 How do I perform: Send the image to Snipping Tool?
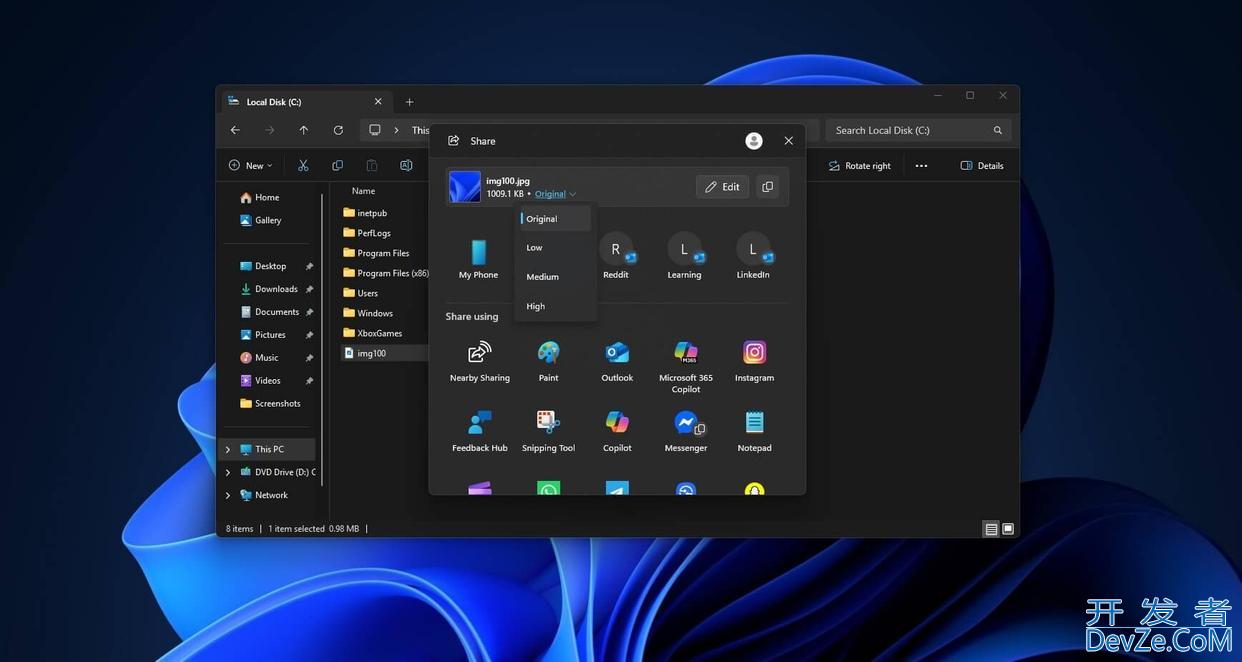[548, 432]
